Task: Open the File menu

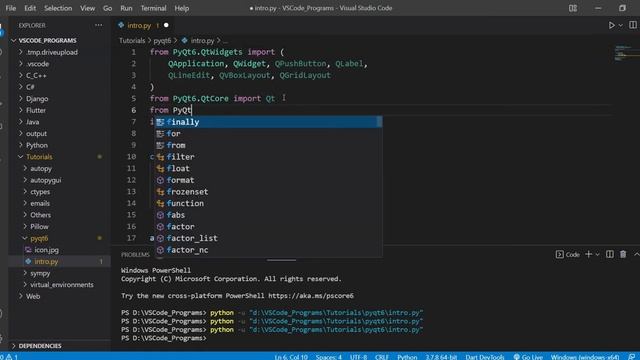Action: 11,8
